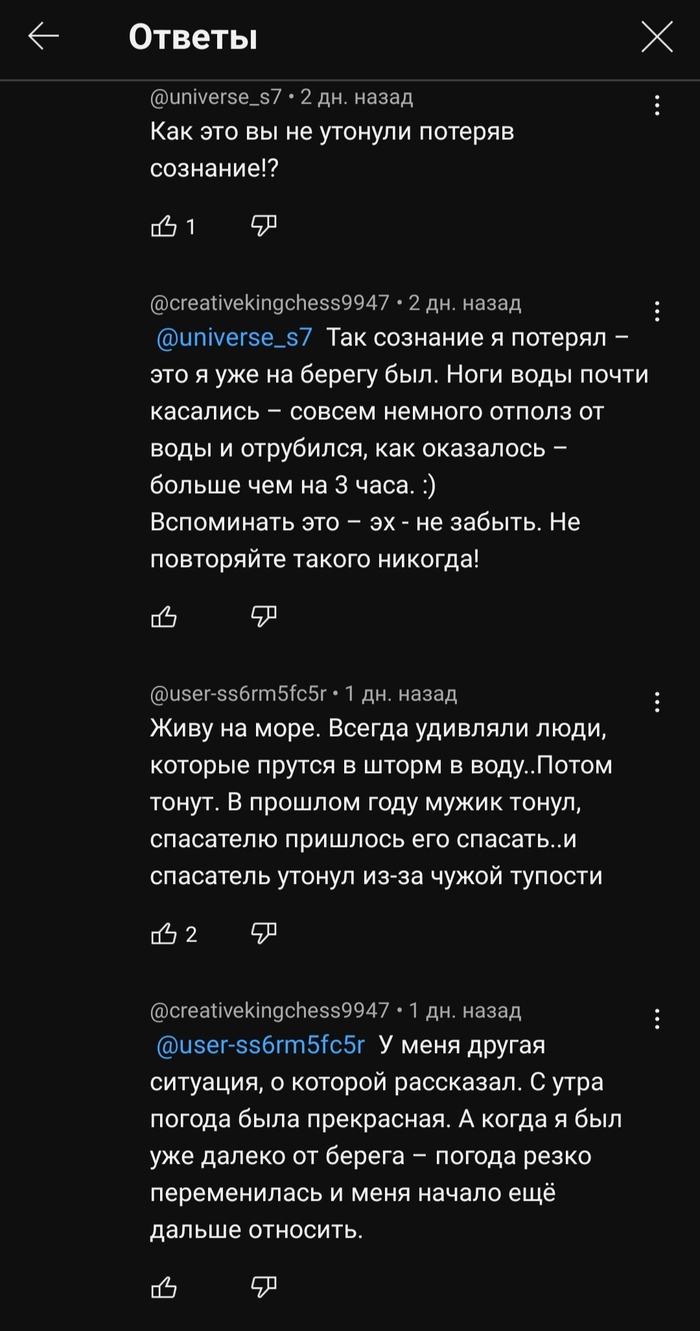Dislike the comment by @universe_s7
Screen dimensions: 700x1331
[263, 226]
